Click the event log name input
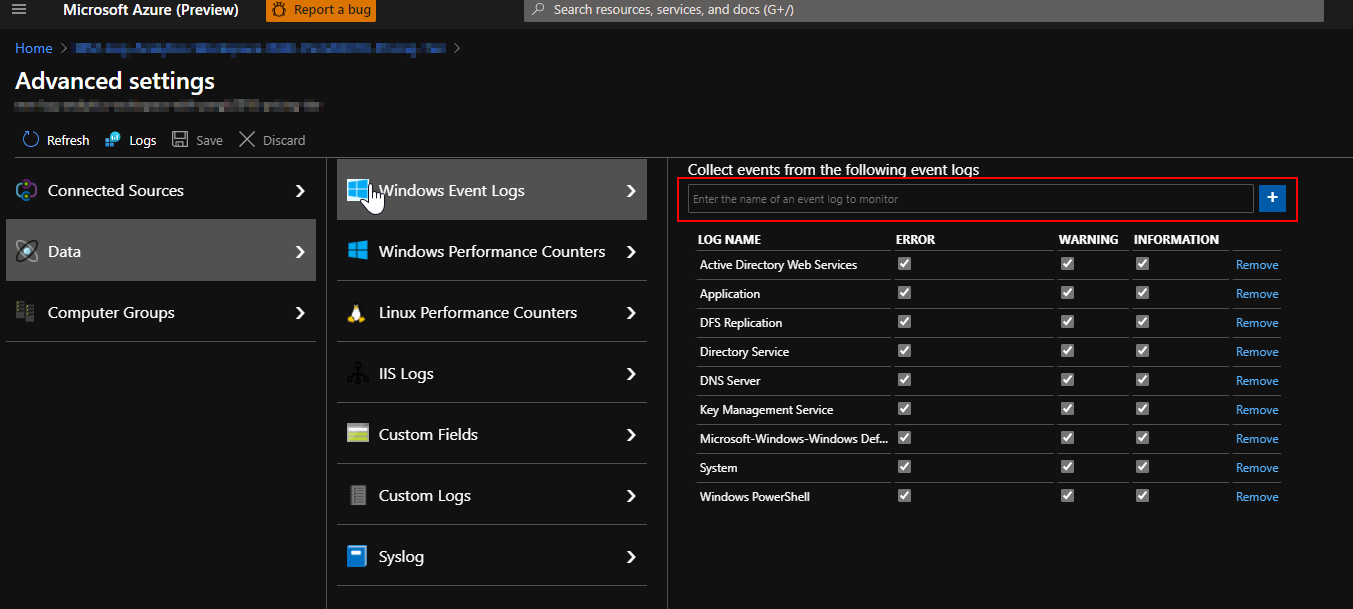The height and width of the screenshot is (609, 1353). [970, 199]
